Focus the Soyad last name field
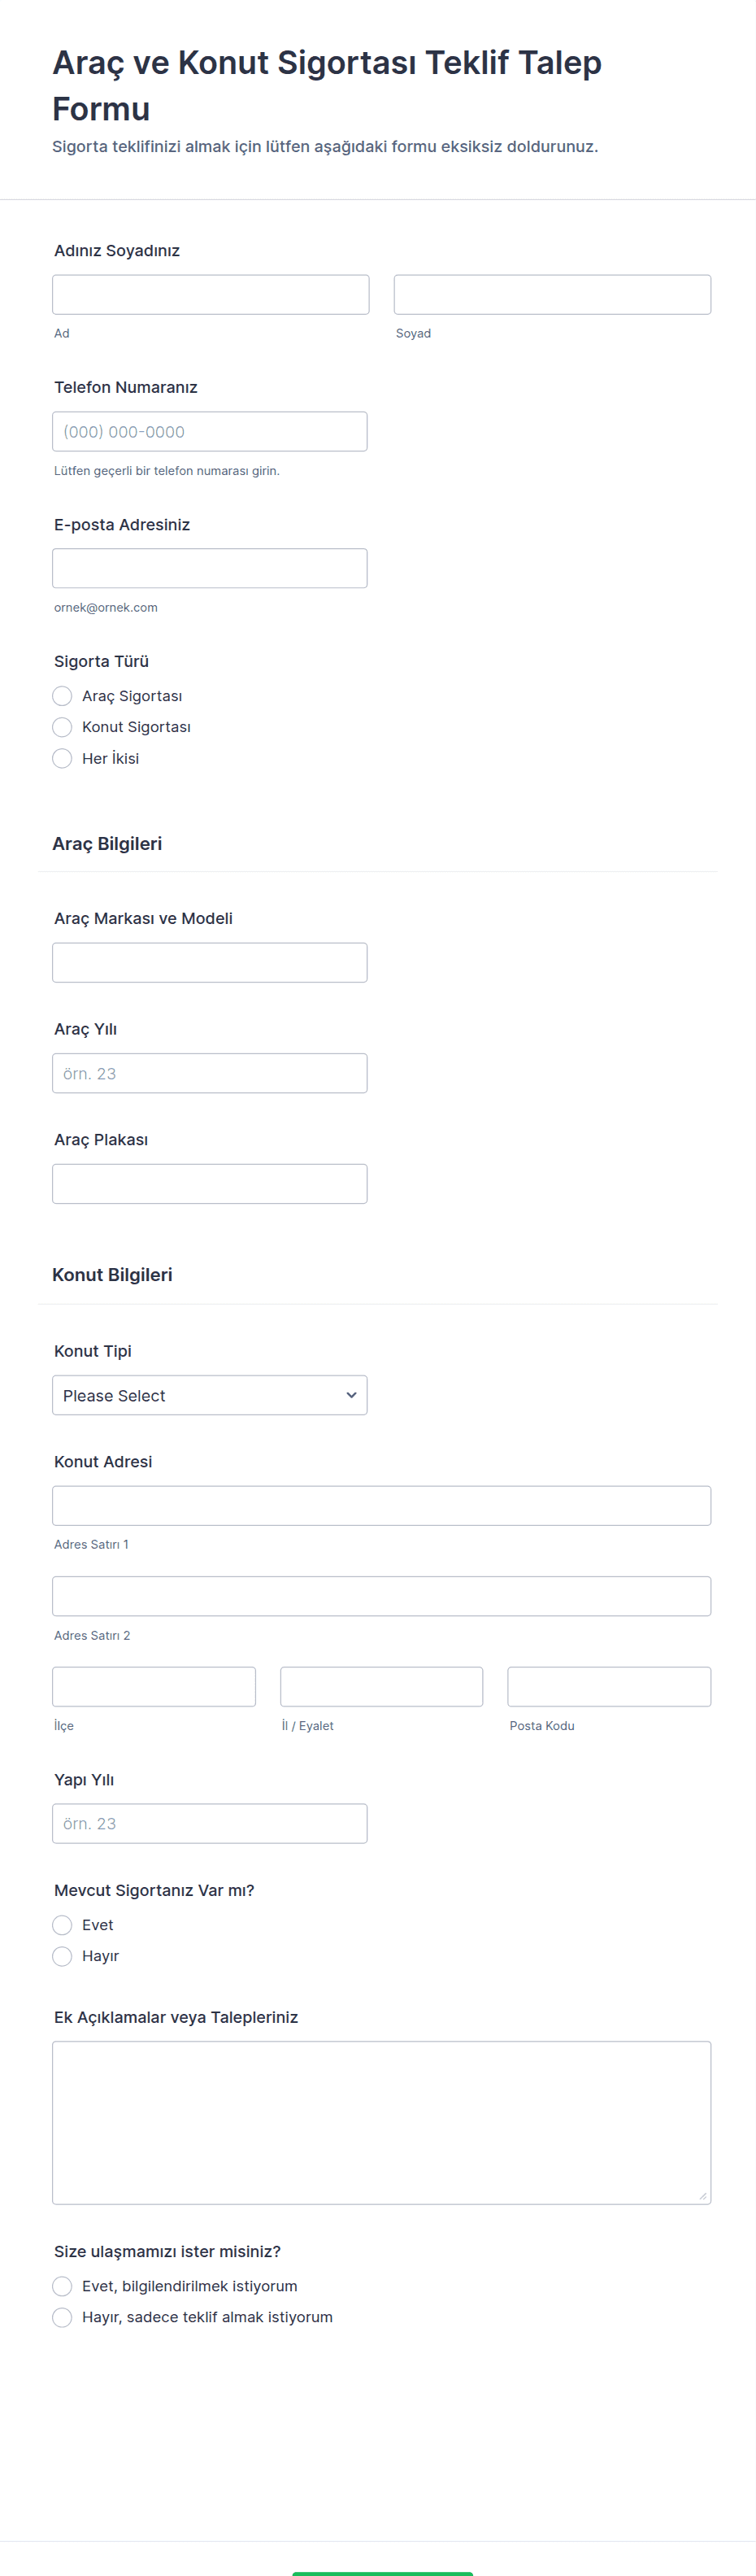This screenshot has height=2576, width=756. point(552,295)
